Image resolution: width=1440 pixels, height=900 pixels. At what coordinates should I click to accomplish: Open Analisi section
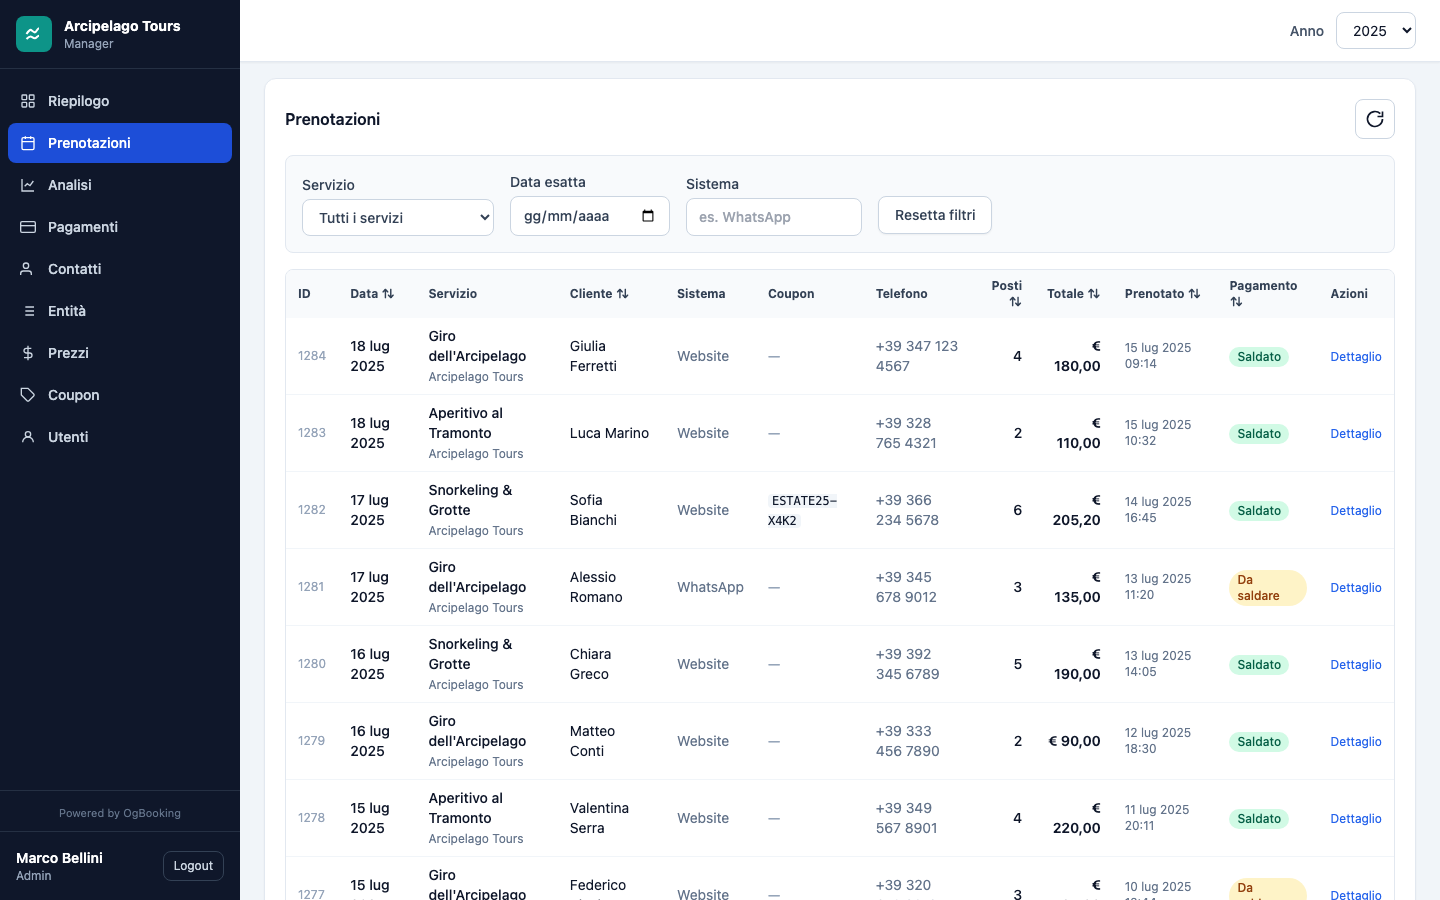click(x=120, y=185)
